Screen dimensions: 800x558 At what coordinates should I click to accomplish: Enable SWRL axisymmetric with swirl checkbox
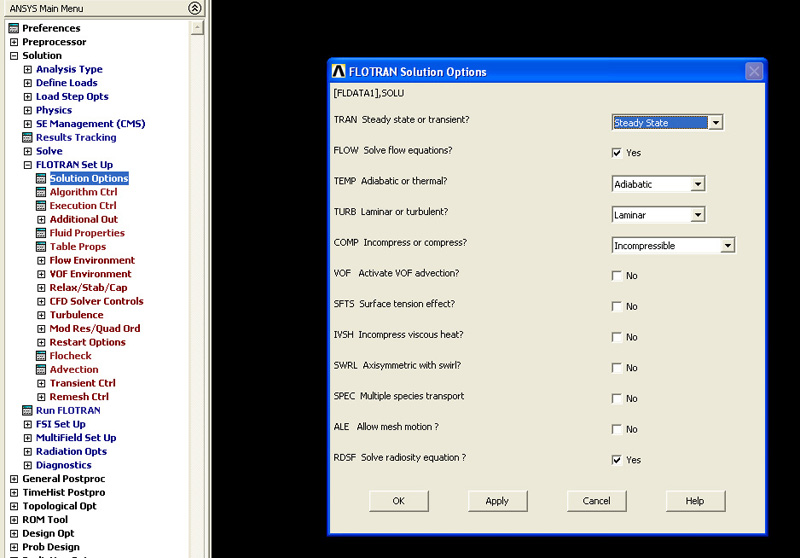[x=616, y=368]
